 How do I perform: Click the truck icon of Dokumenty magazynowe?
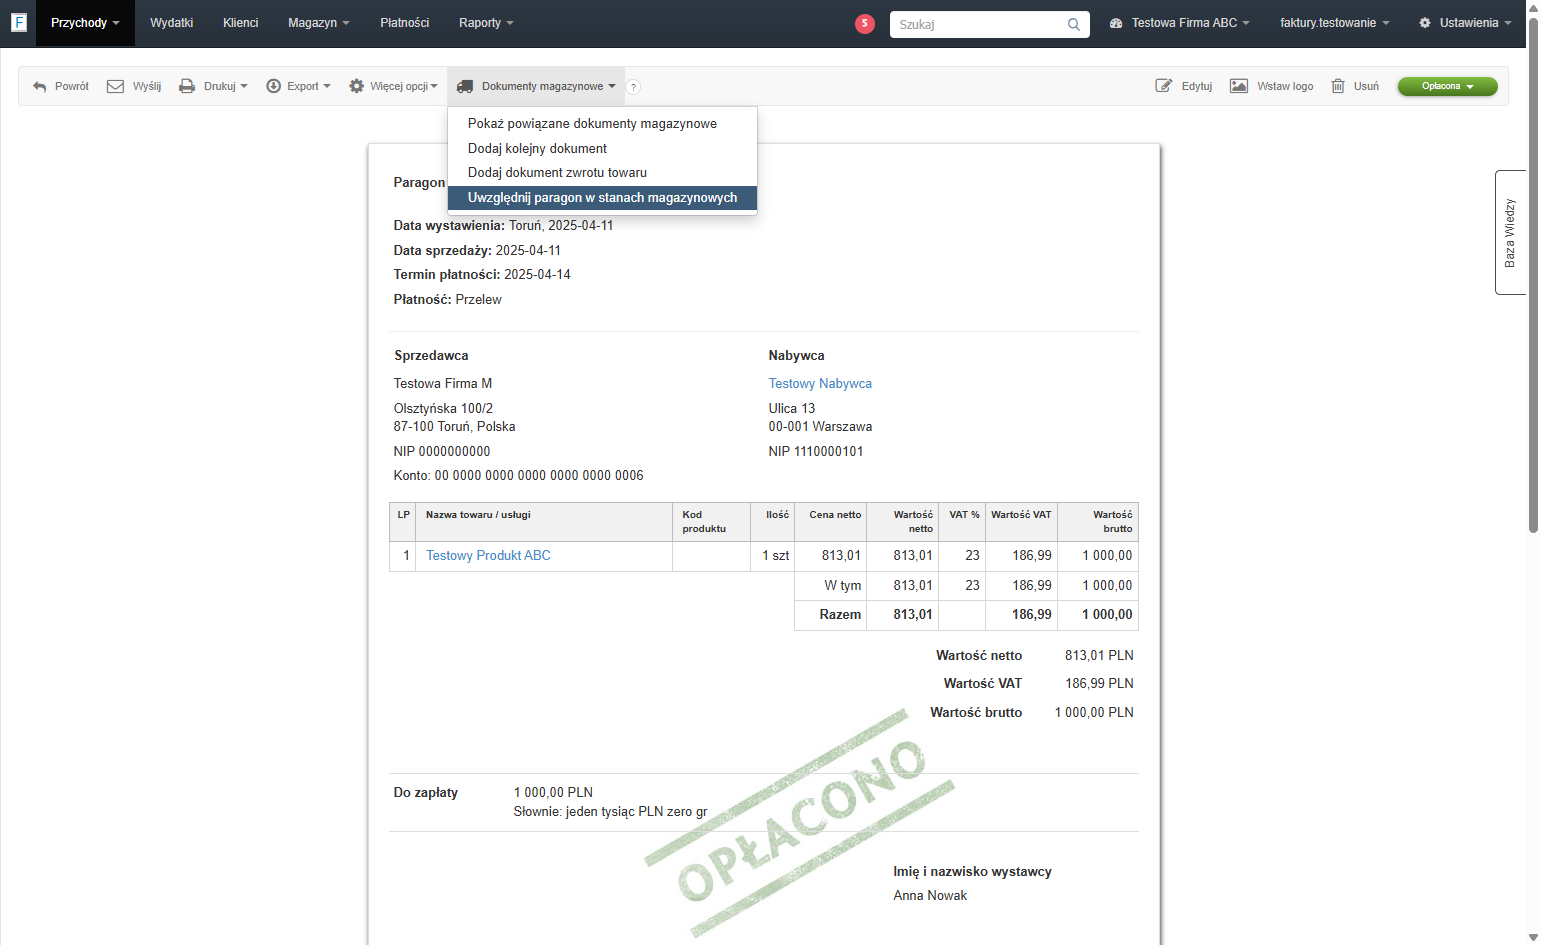click(465, 86)
